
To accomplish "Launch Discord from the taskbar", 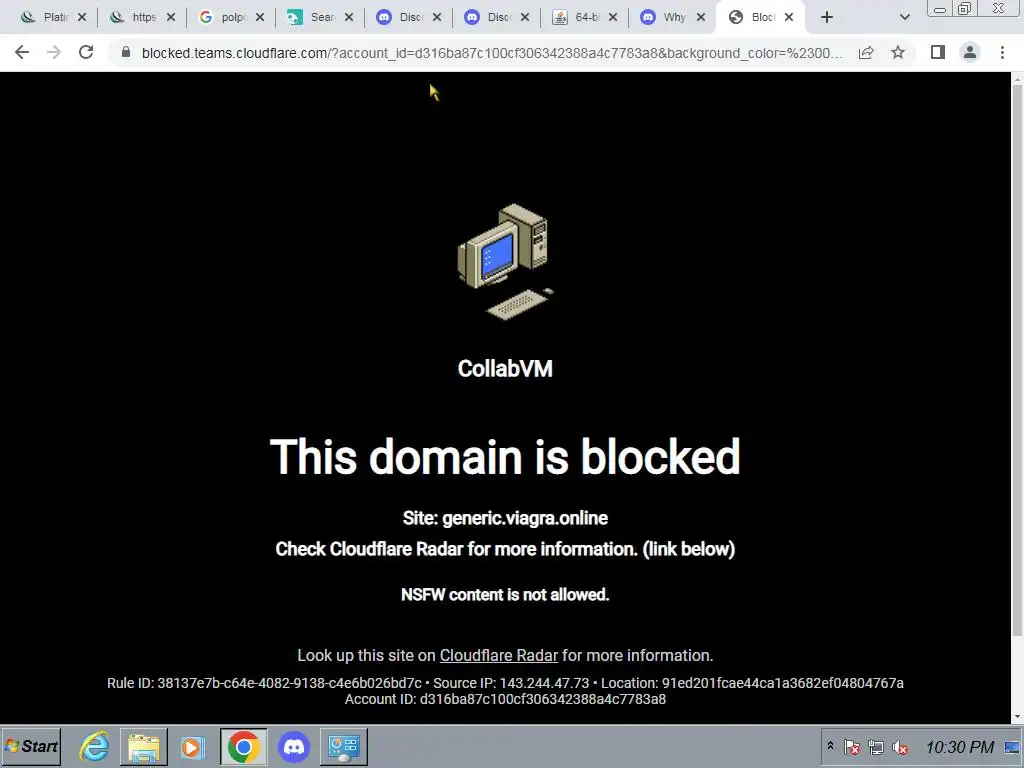I will coord(294,746).
